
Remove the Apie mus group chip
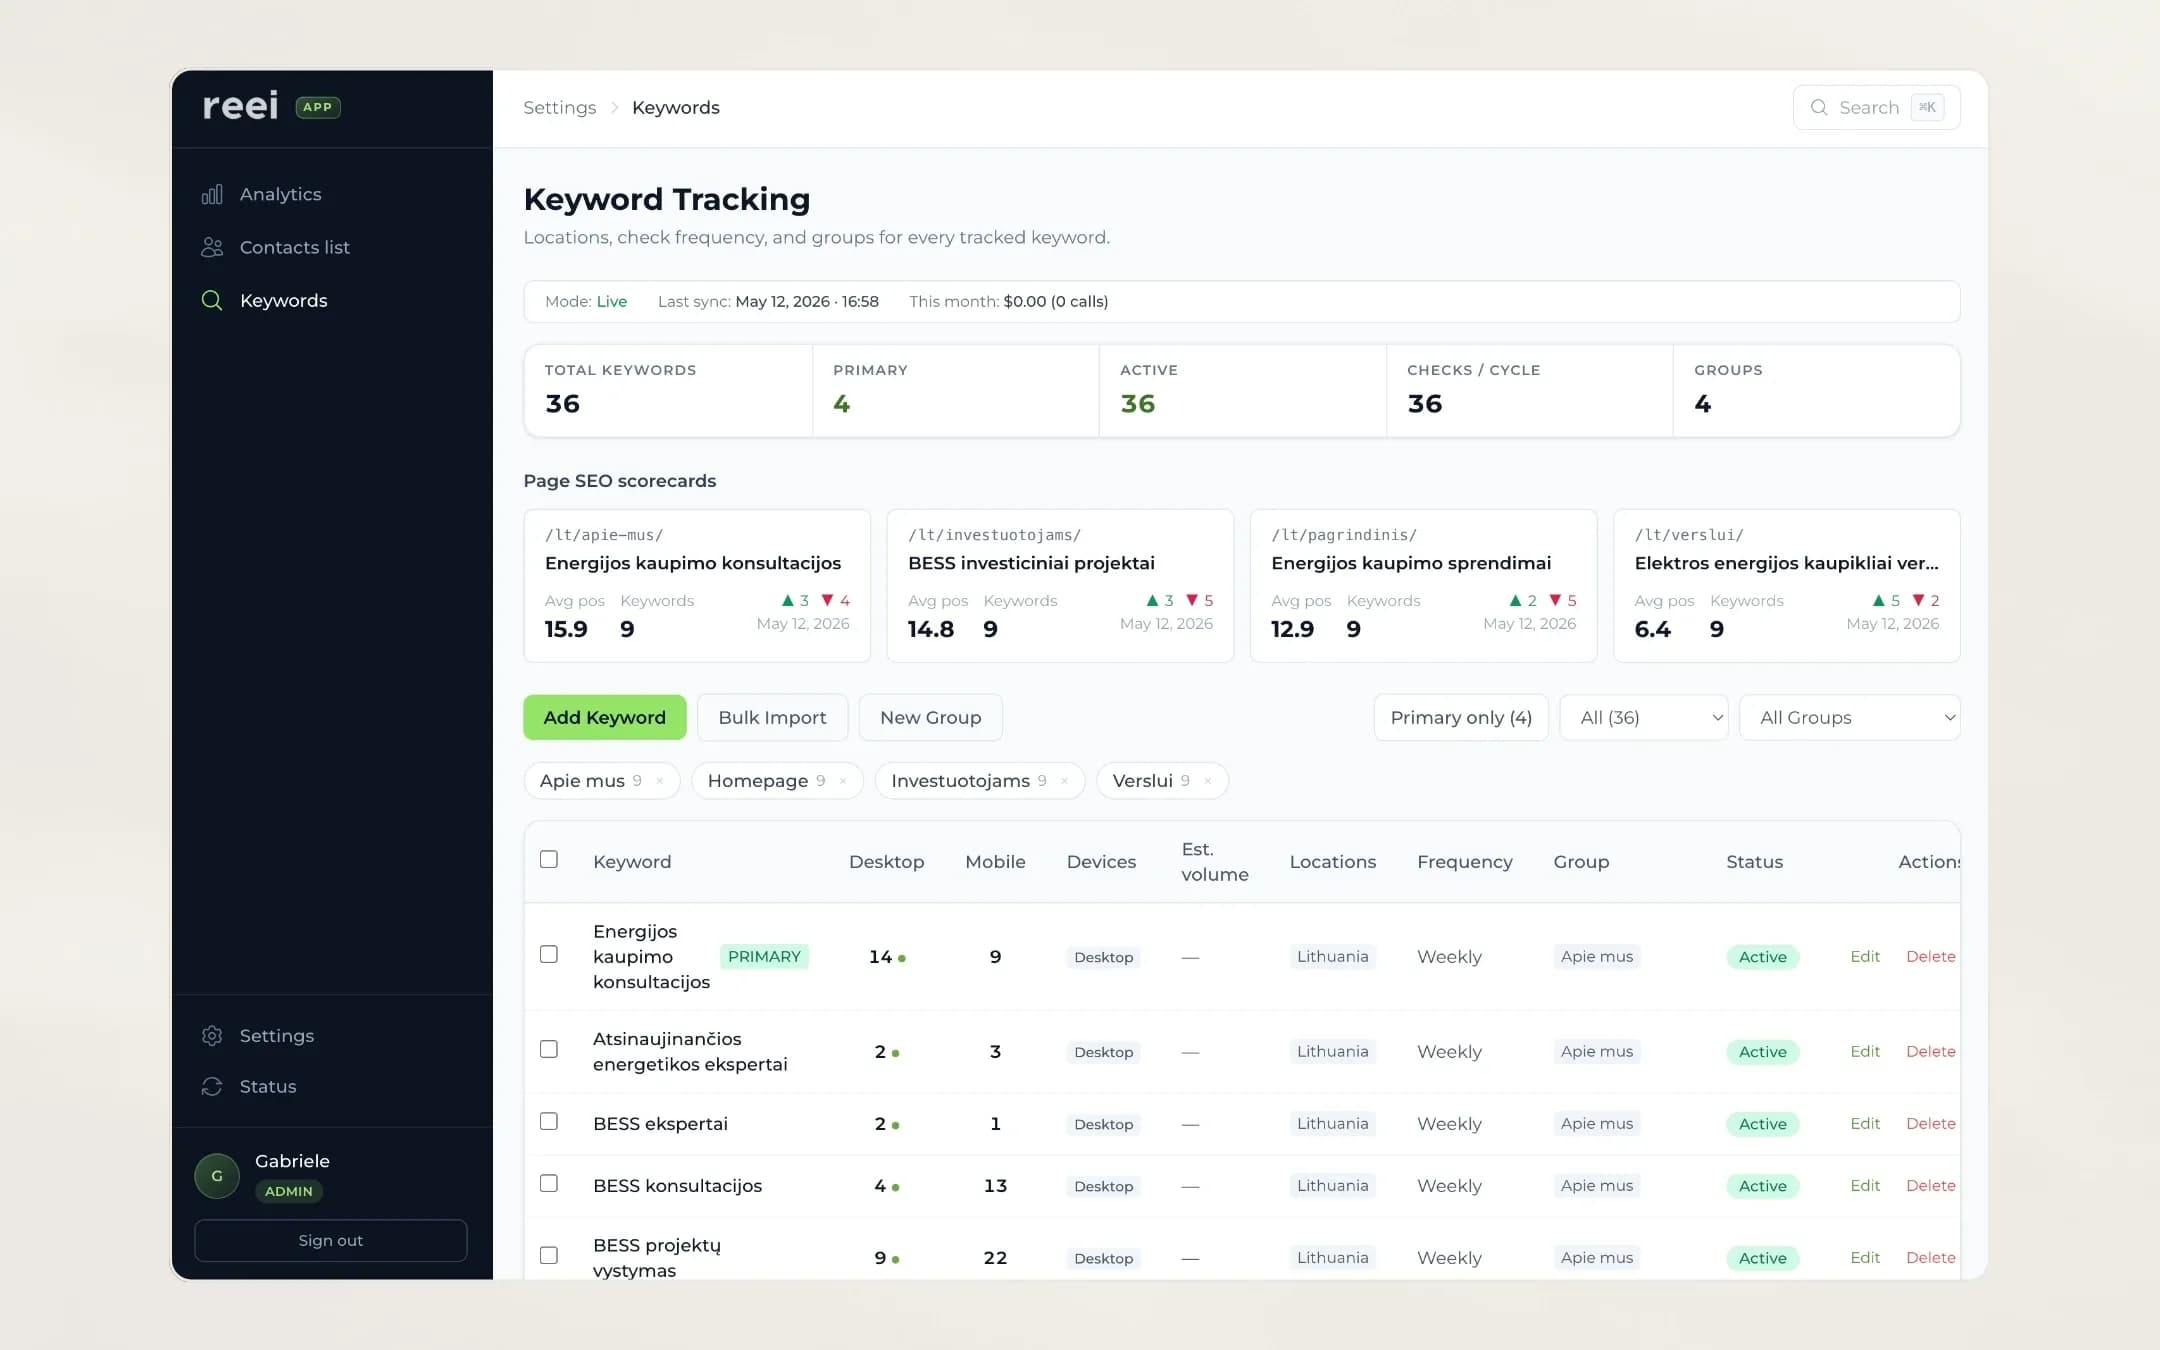pyautogui.click(x=660, y=782)
